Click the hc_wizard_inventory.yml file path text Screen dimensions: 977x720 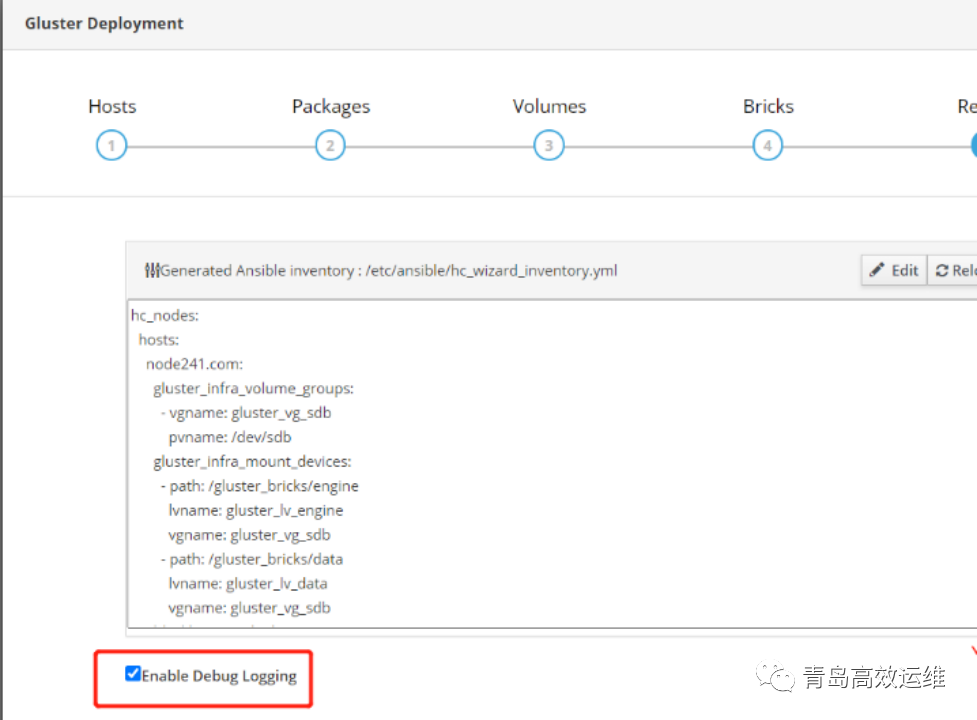pos(492,270)
